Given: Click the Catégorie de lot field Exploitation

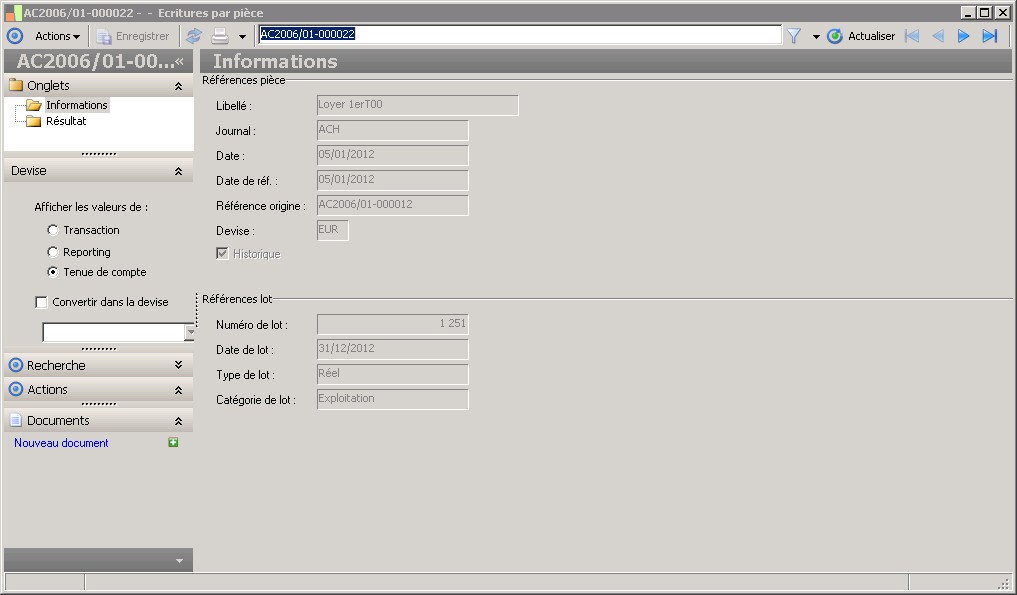Looking at the screenshot, I should click(x=392, y=399).
